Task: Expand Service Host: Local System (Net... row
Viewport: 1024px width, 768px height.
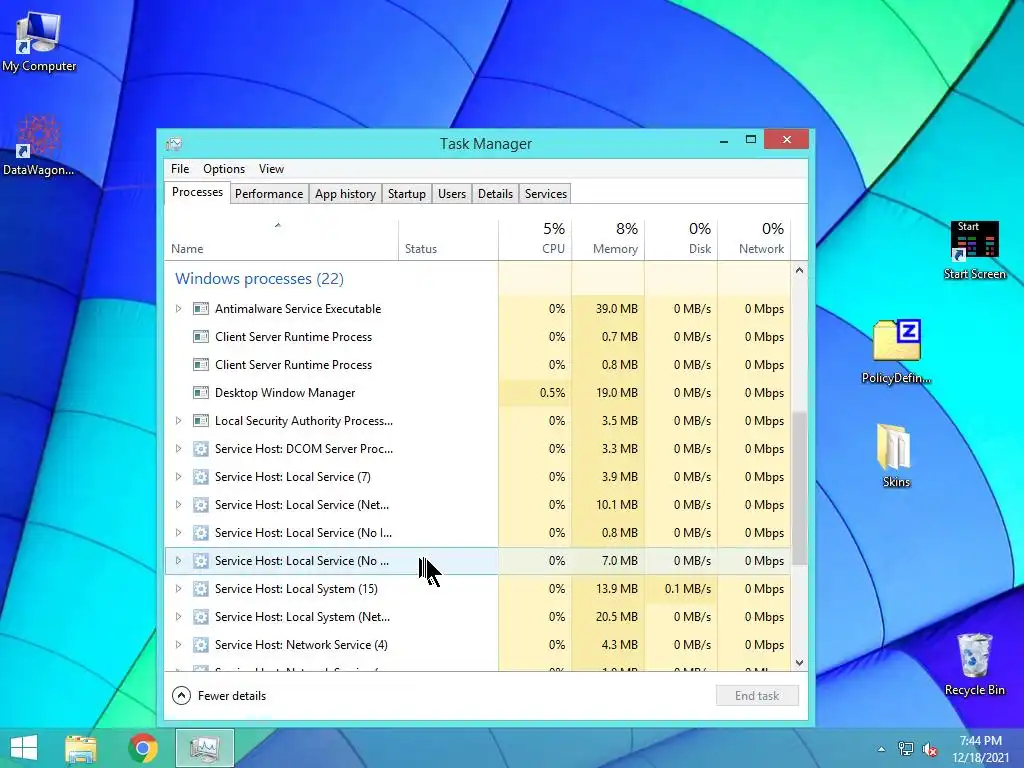Action: 178,617
